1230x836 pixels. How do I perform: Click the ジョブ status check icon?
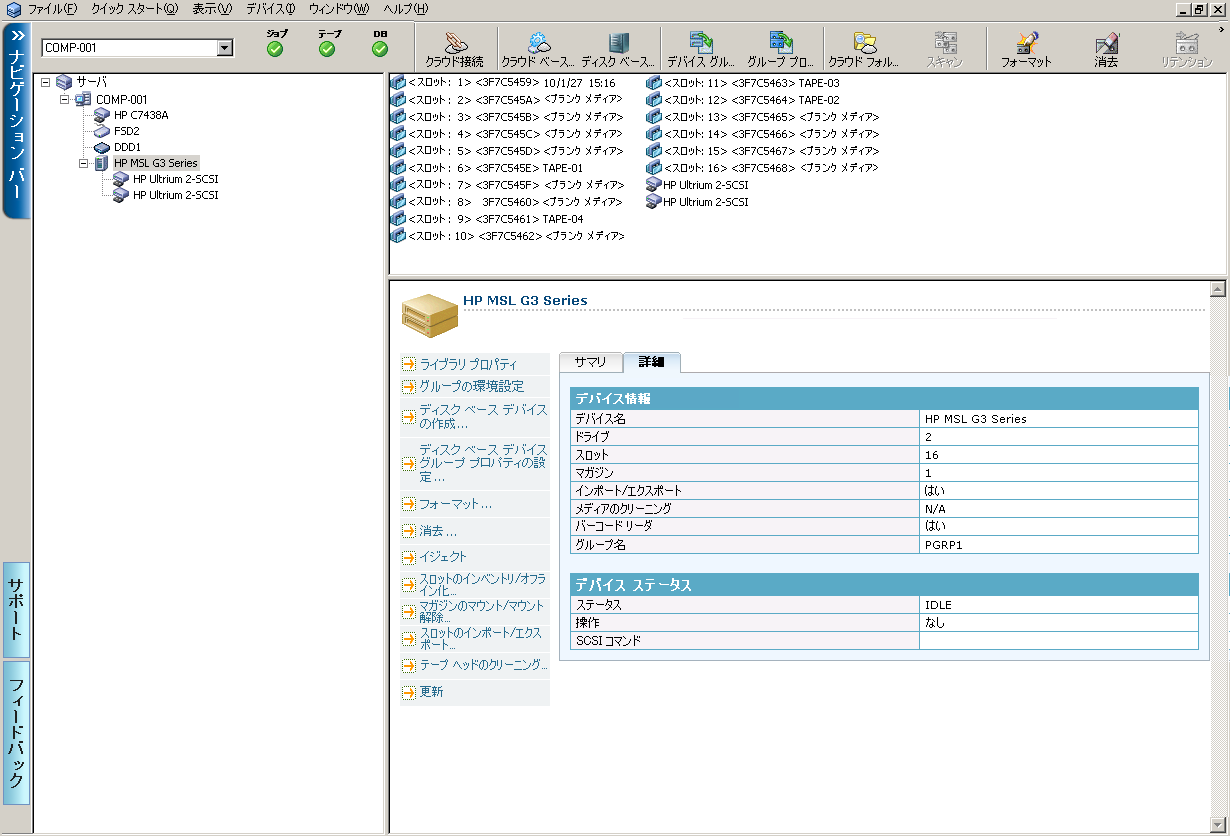[275, 49]
